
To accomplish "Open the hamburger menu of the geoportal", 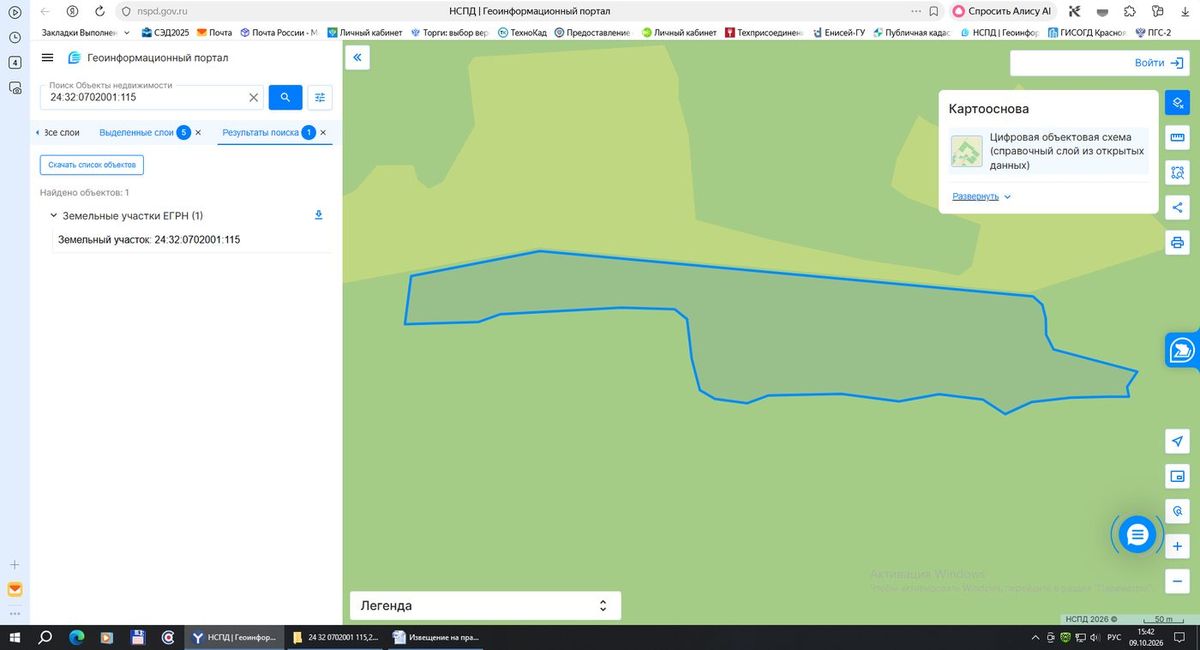I will 47,58.
